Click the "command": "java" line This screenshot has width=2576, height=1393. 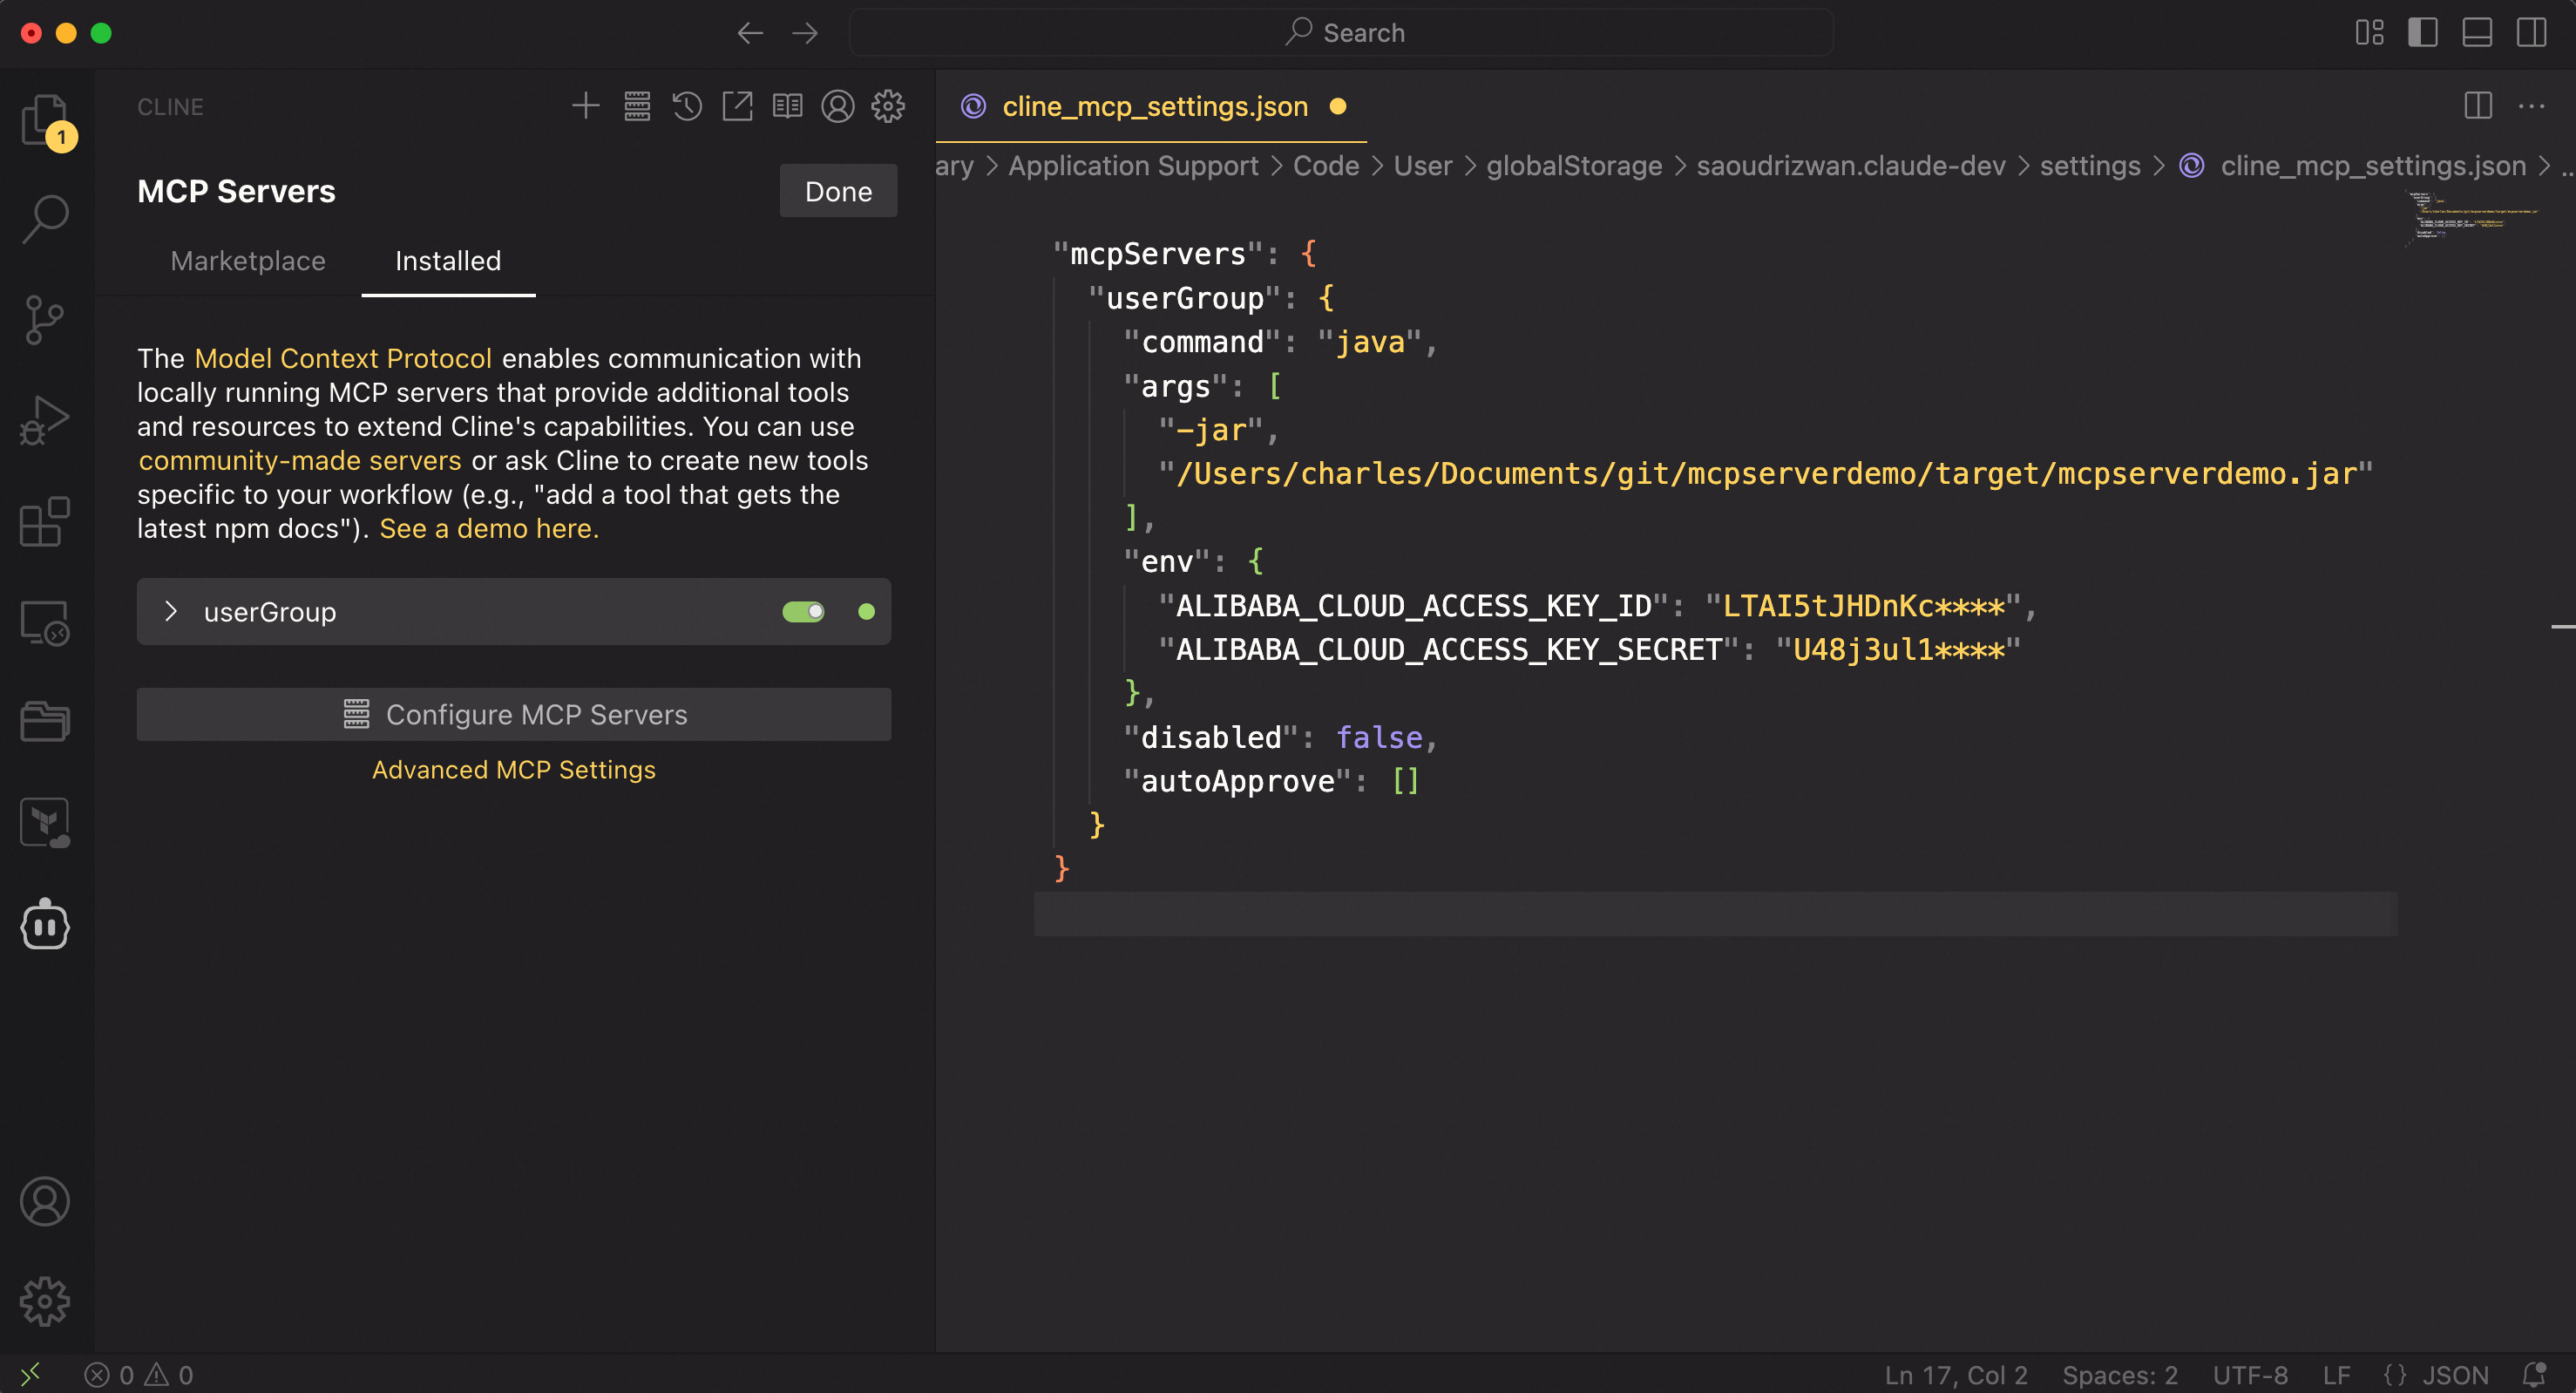tap(1280, 342)
